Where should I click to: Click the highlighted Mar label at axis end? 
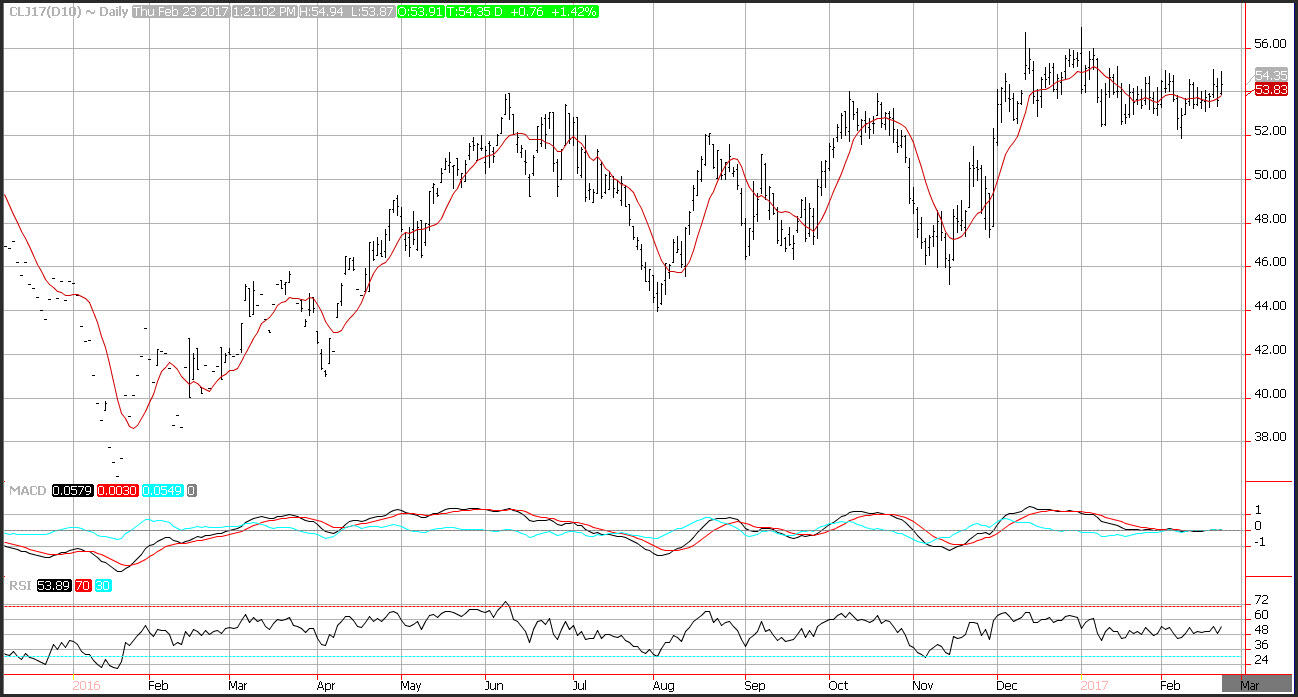coord(1249,686)
